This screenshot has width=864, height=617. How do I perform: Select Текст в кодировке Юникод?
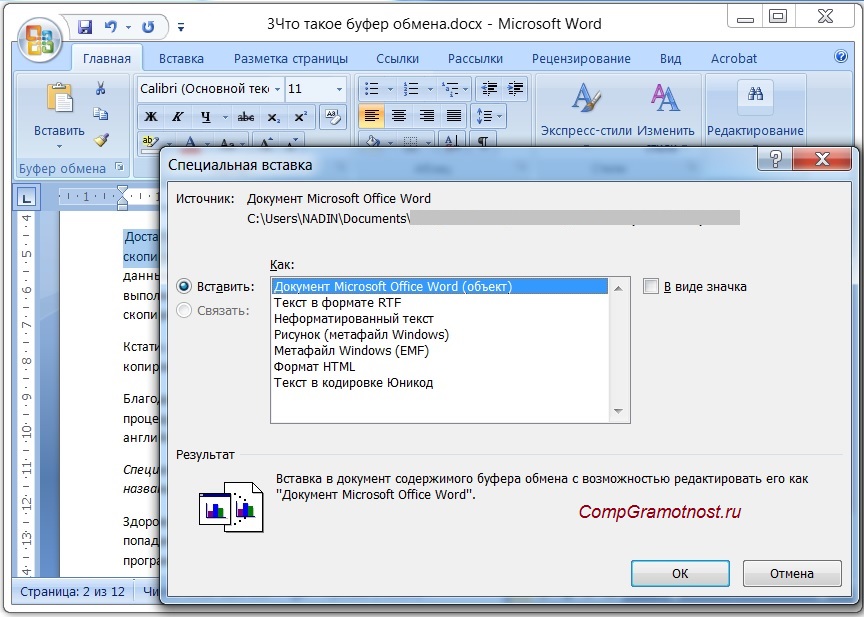[440, 383]
